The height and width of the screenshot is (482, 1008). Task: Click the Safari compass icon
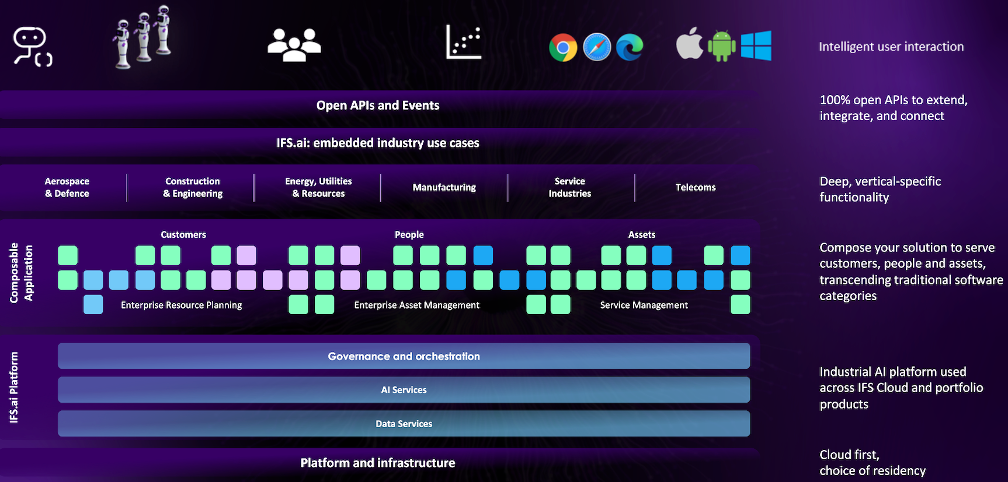click(x=597, y=47)
